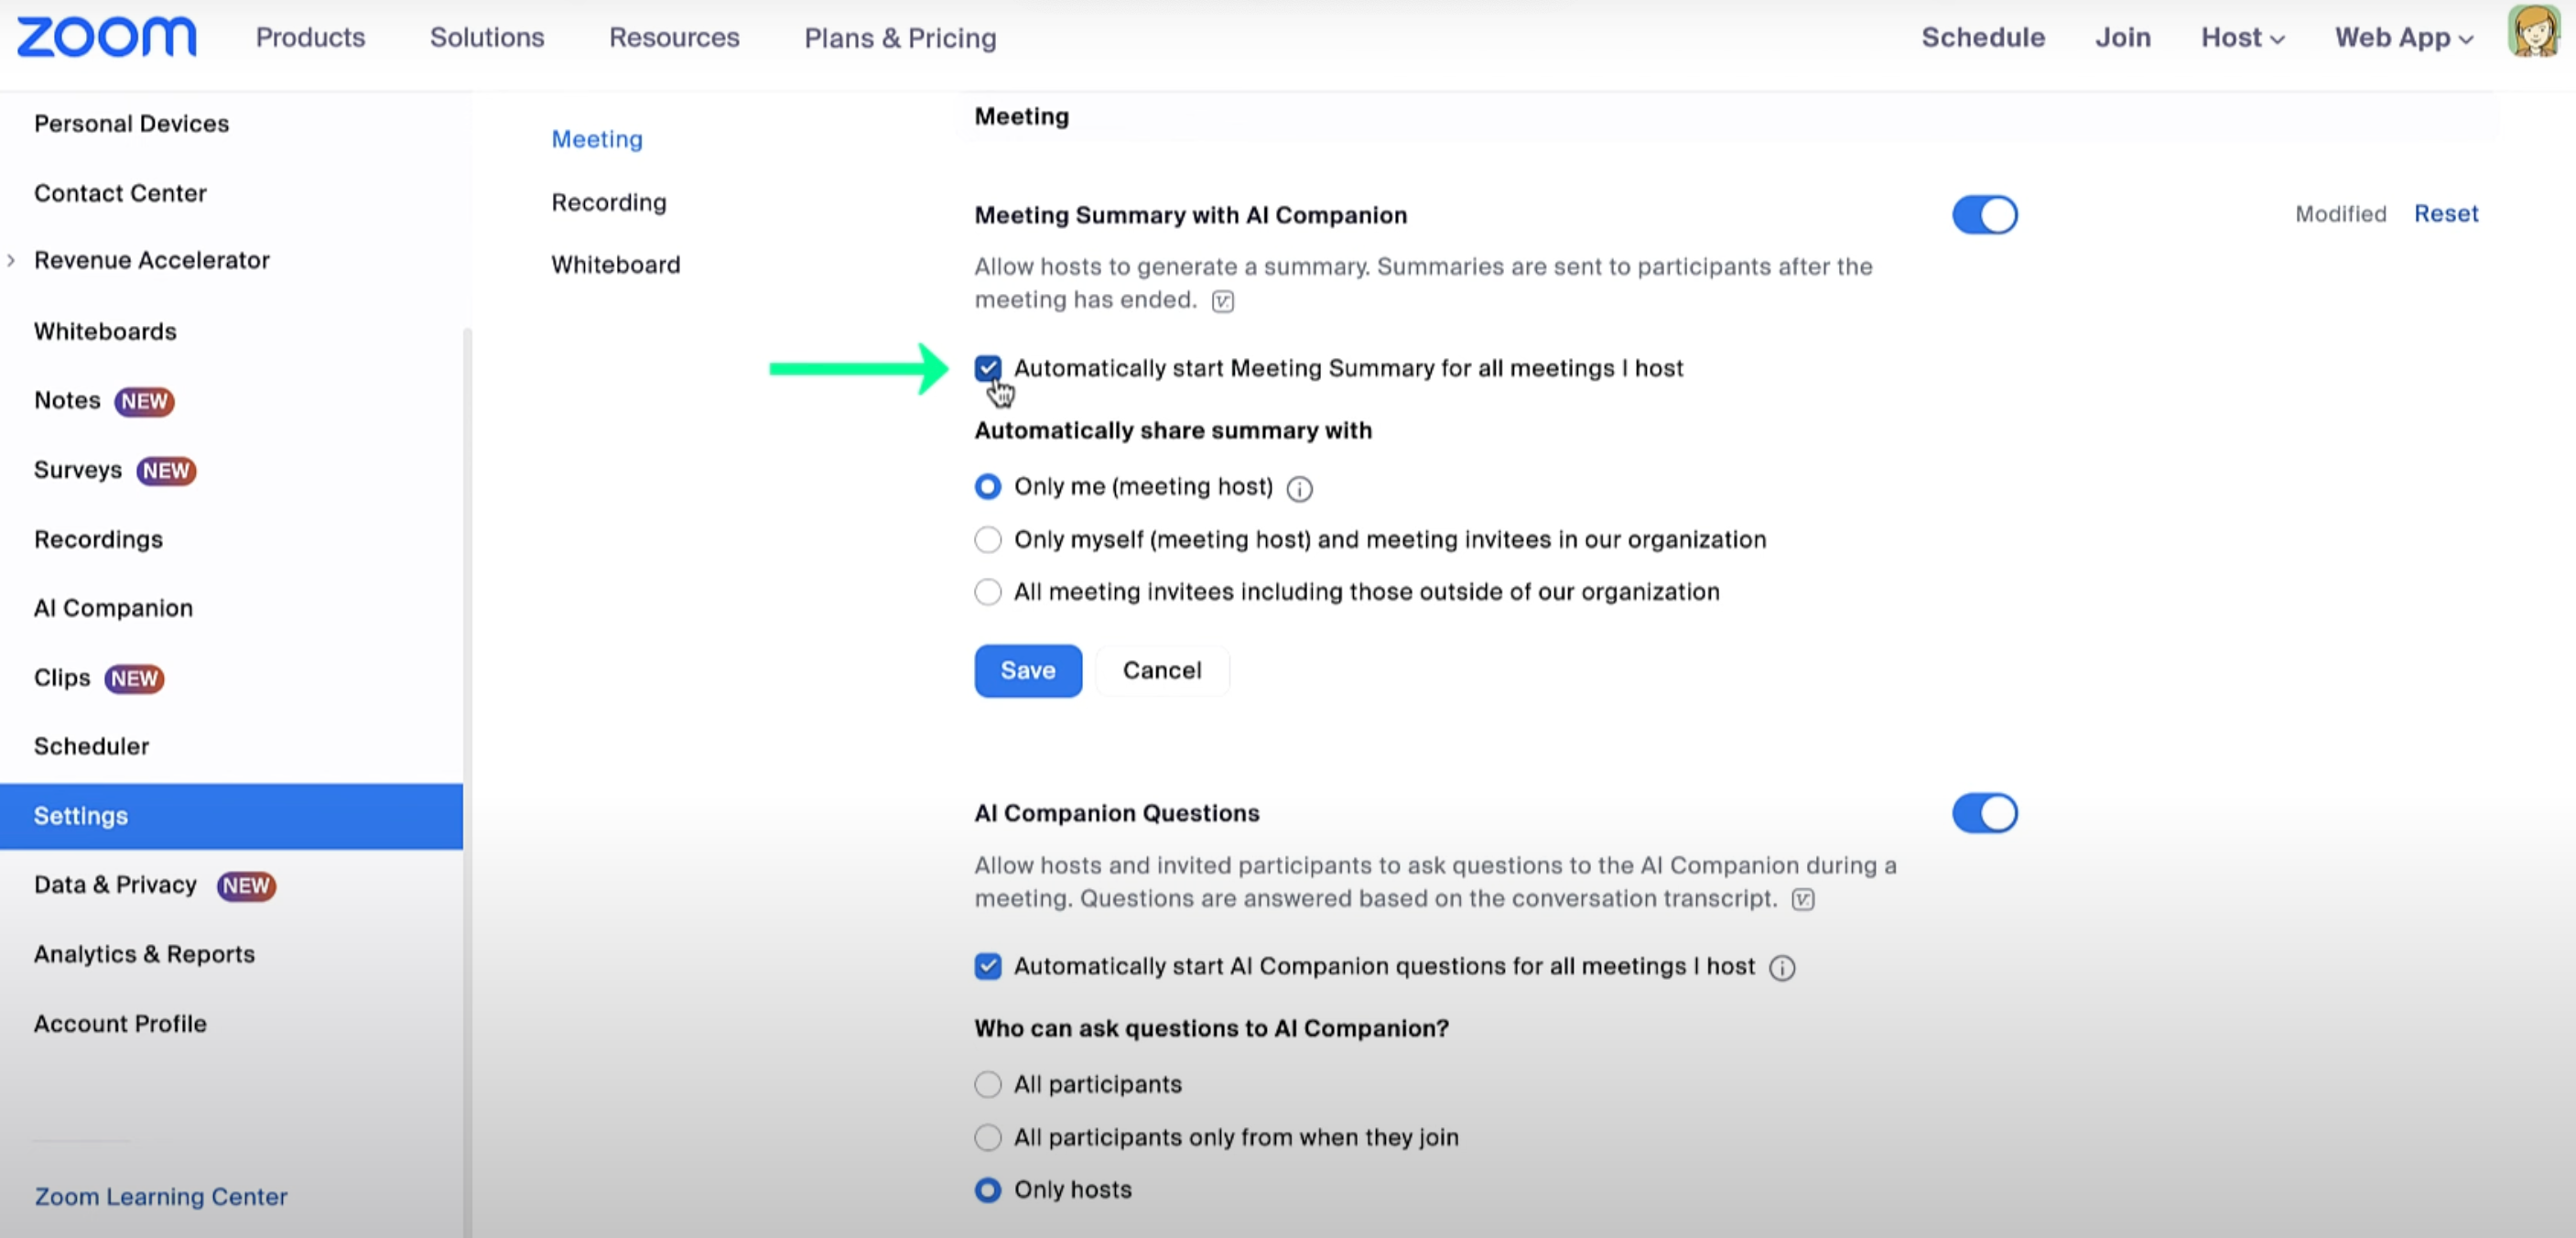Uncheck Automatically start AI Companion questions checkbox
Screen dimensions: 2576x1238
pyautogui.click(x=988, y=966)
